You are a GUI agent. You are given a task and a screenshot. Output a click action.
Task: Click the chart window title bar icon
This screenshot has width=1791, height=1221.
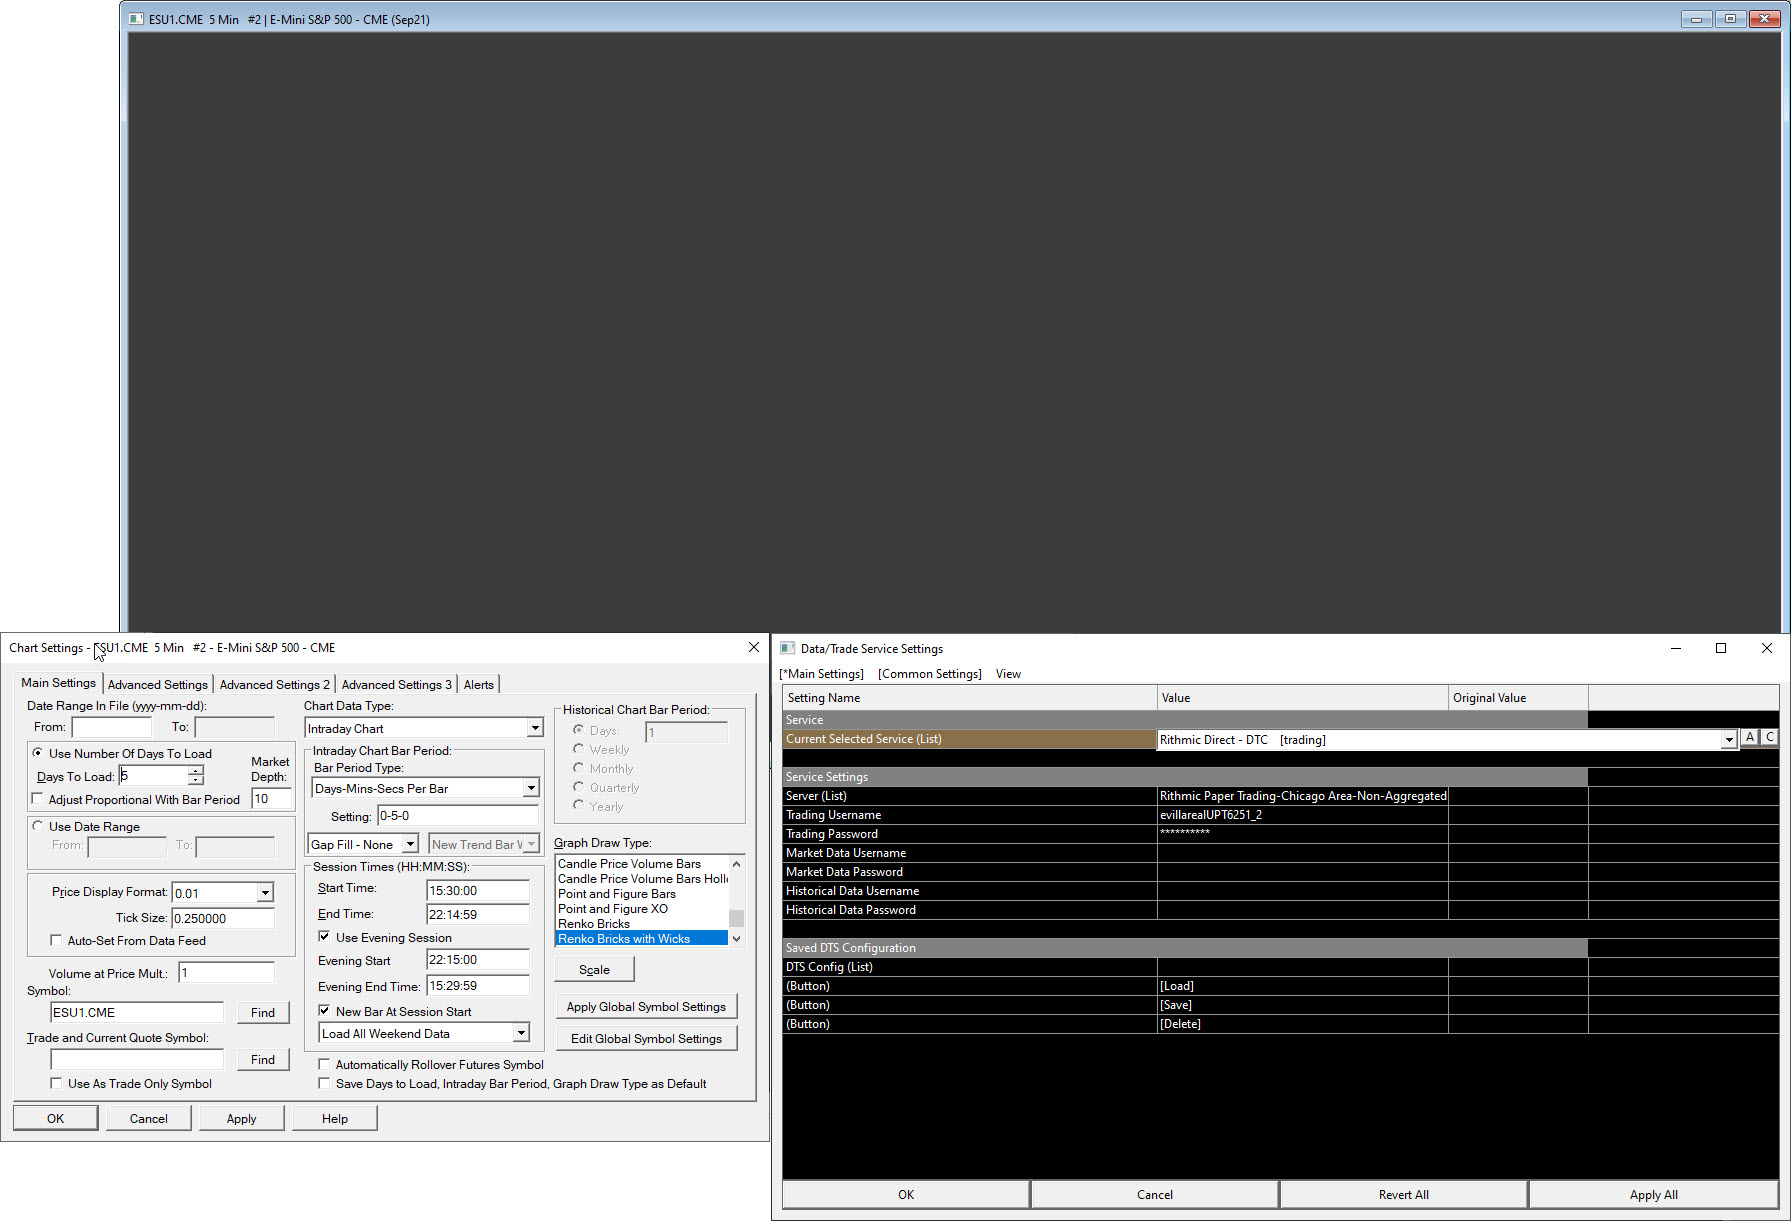tap(137, 19)
